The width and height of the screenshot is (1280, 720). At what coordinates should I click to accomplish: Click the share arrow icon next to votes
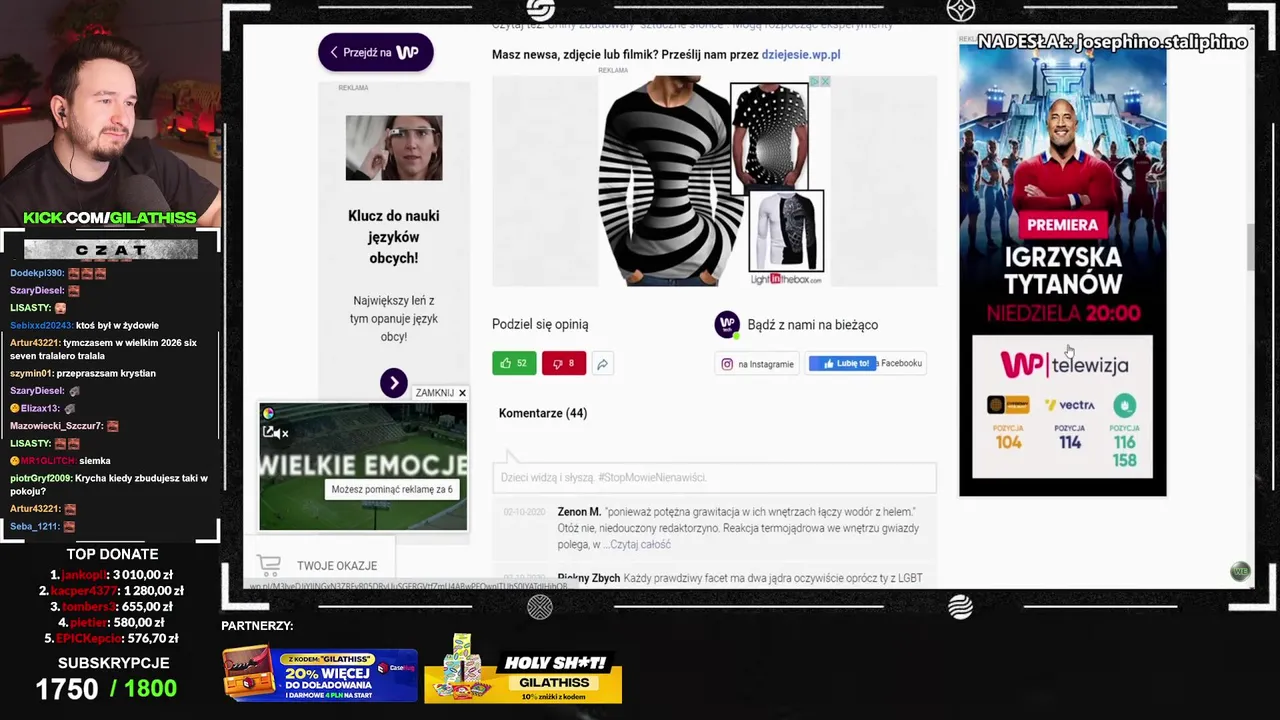[x=602, y=364]
